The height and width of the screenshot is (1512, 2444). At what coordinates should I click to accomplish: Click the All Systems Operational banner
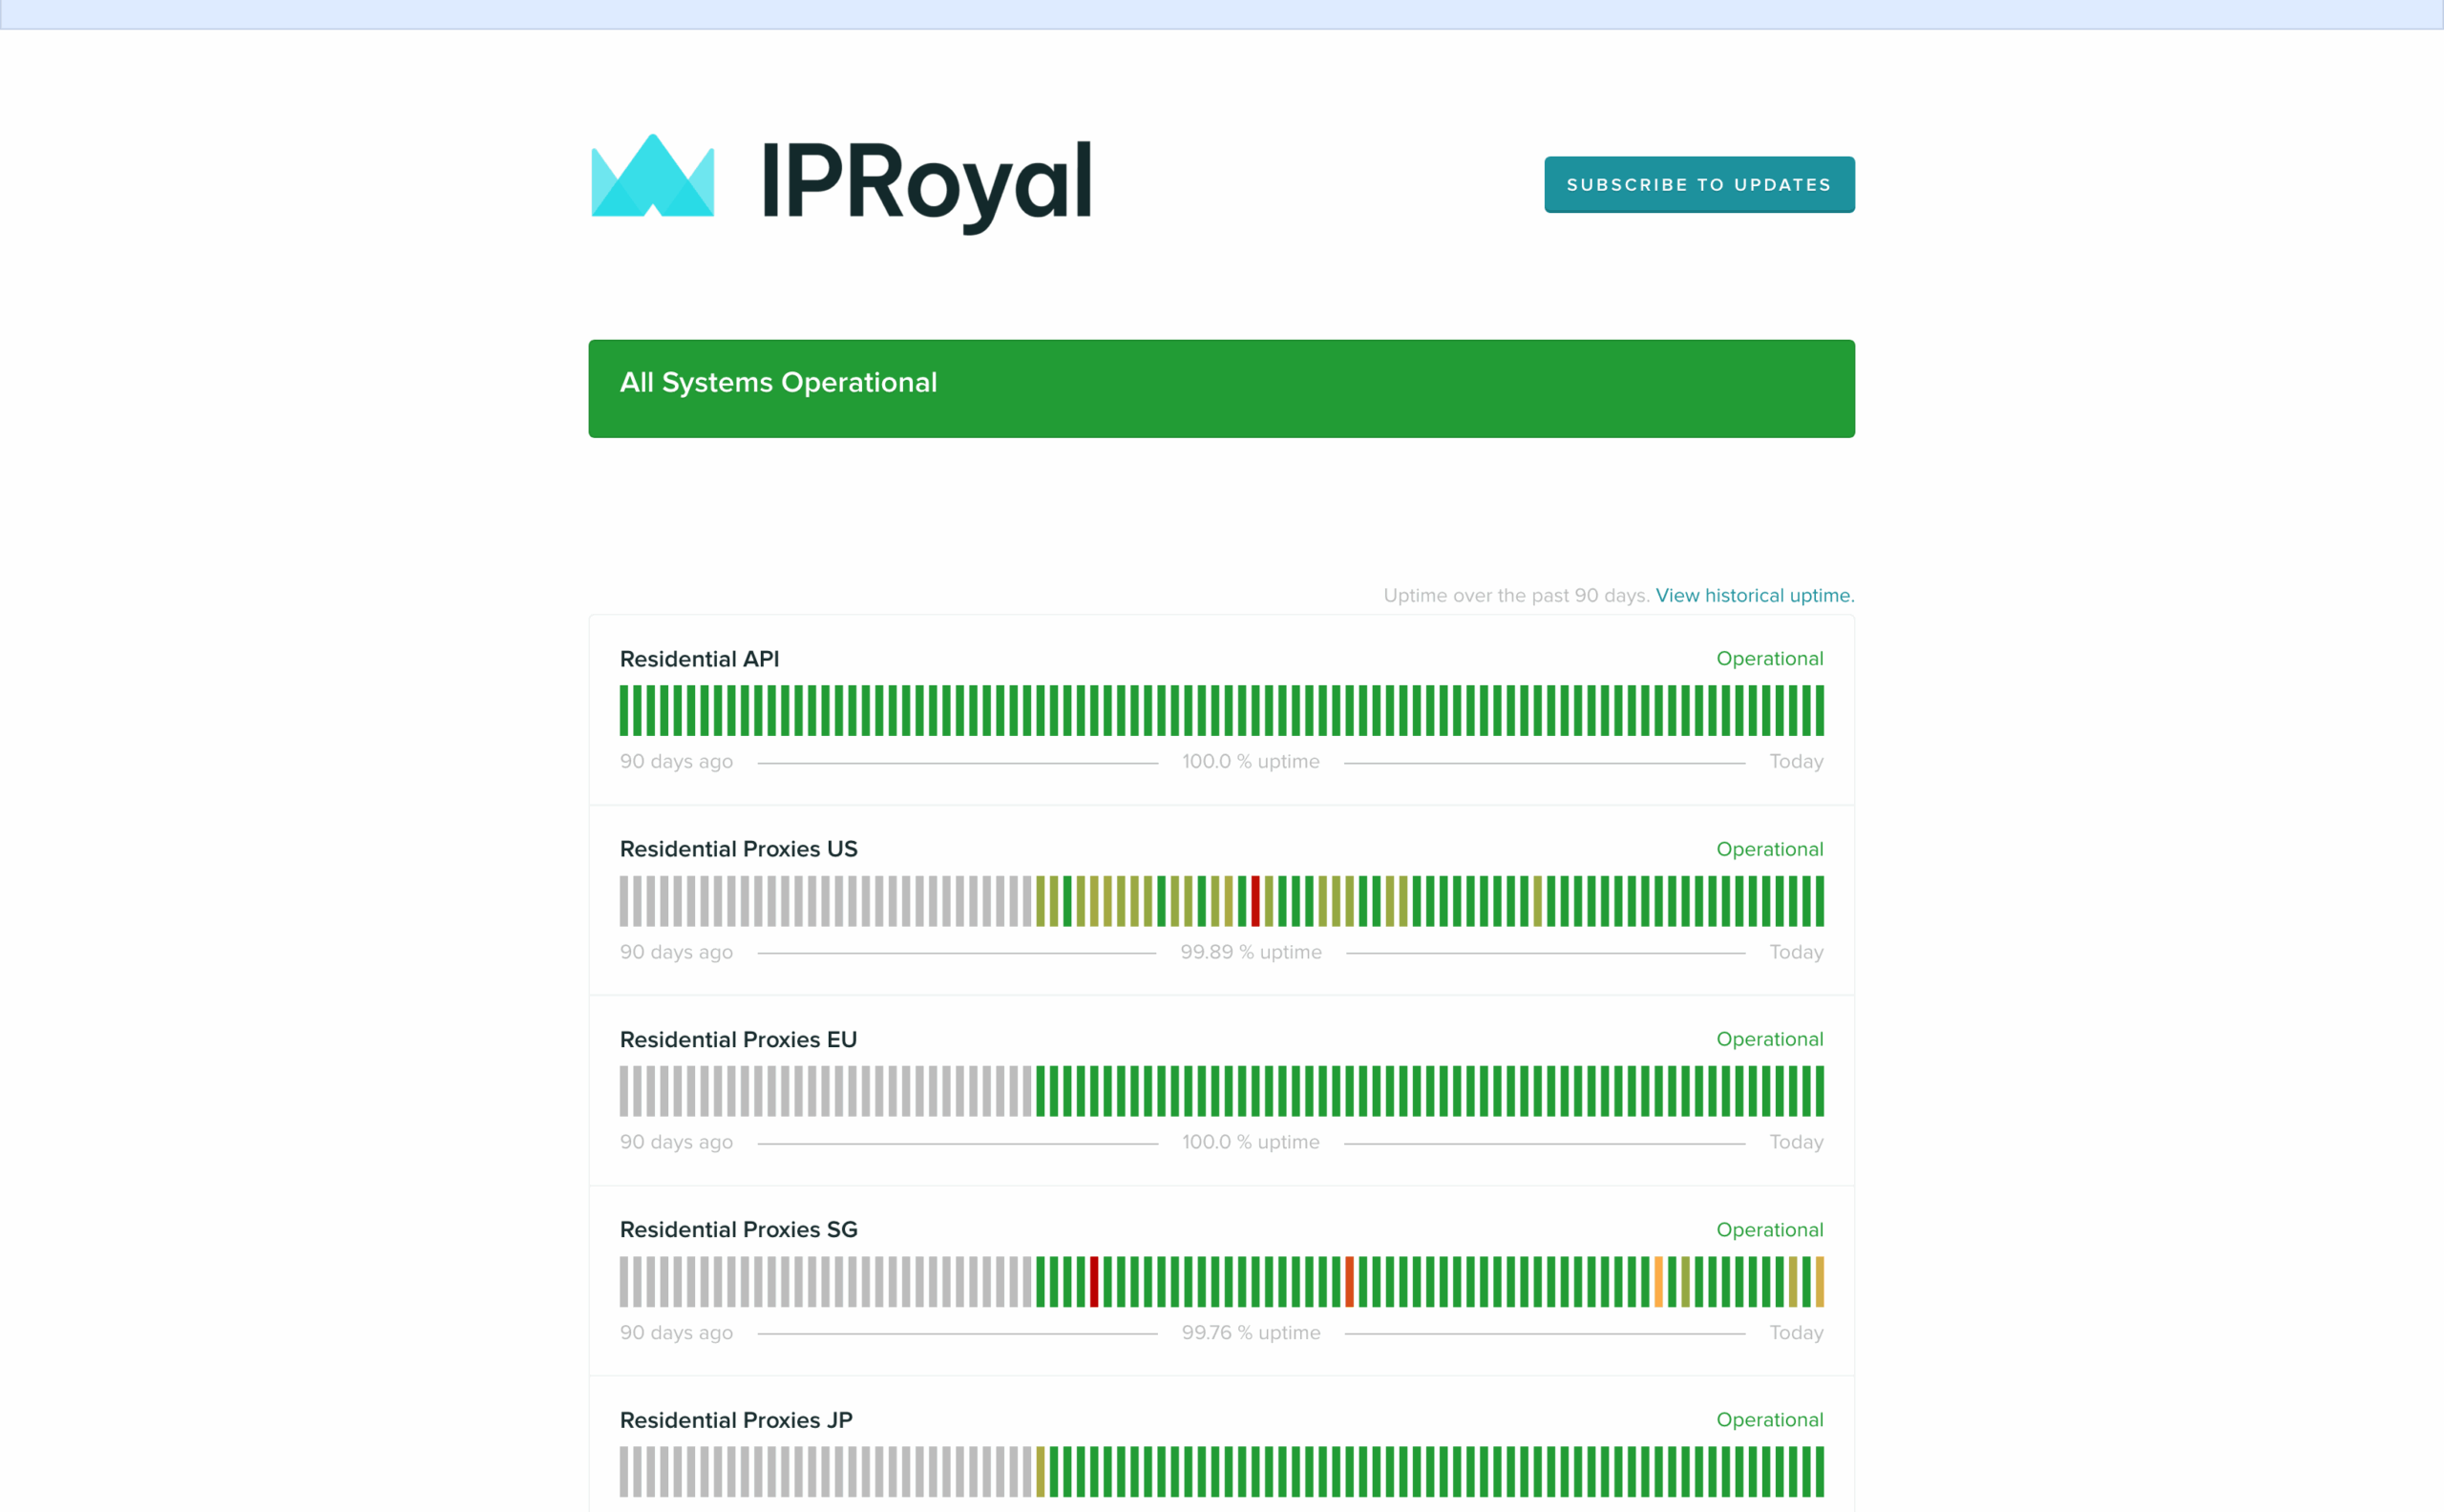(1221, 389)
